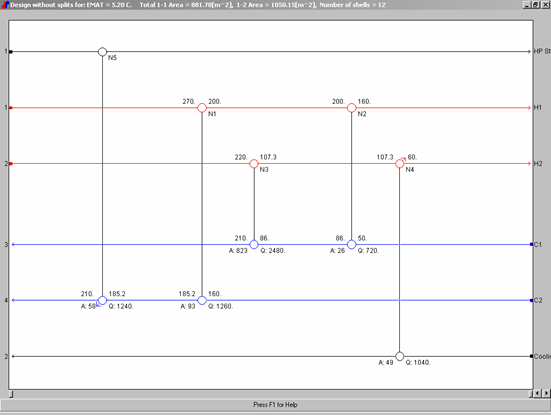This screenshot has width=551, height=415.
Task: Click the C1 node labeled Q: 2480
Action: click(x=254, y=244)
